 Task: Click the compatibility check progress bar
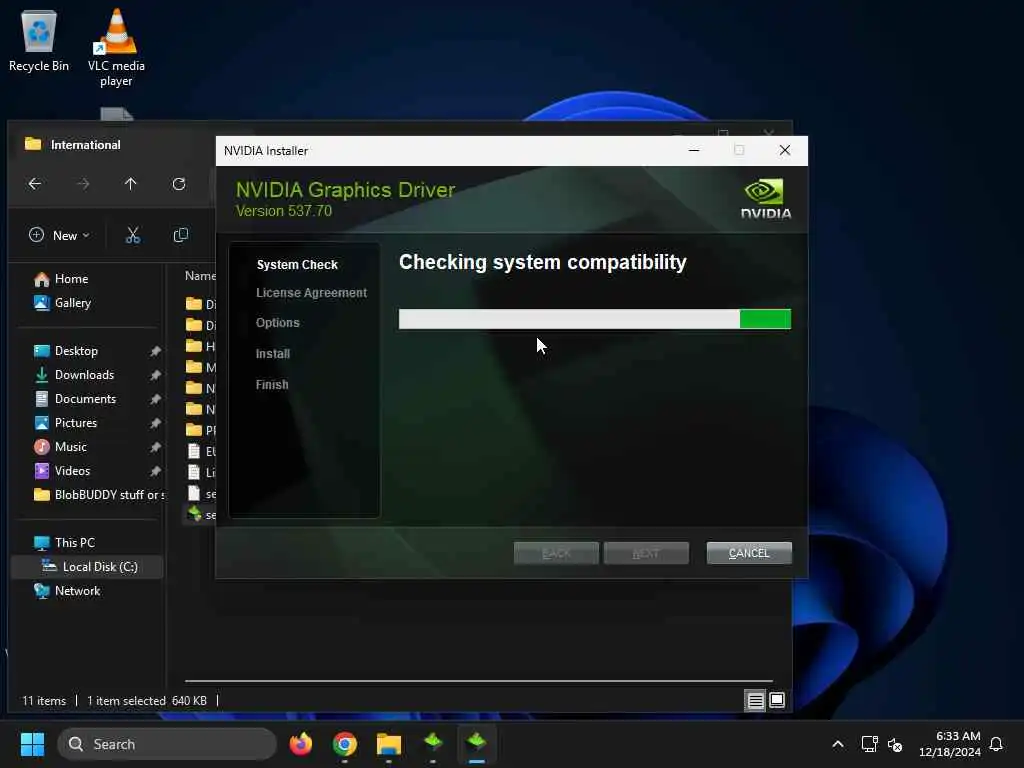(x=594, y=319)
